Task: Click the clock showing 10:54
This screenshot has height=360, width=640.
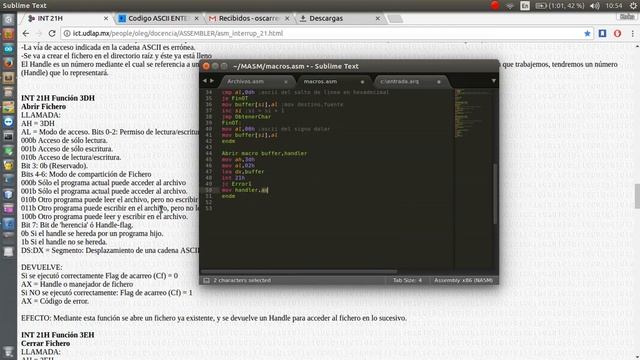Action: pos(614,6)
